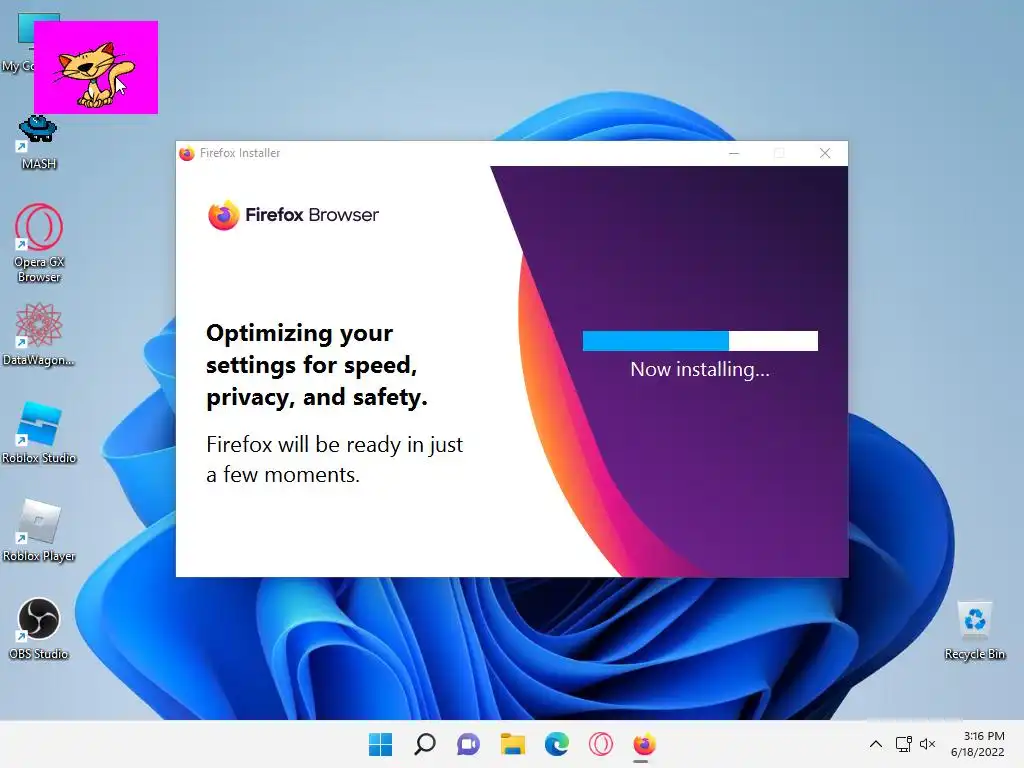Image resolution: width=1024 pixels, height=768 pixels.
Task: Open the Windows Start menu
Action: pos(380,744)
